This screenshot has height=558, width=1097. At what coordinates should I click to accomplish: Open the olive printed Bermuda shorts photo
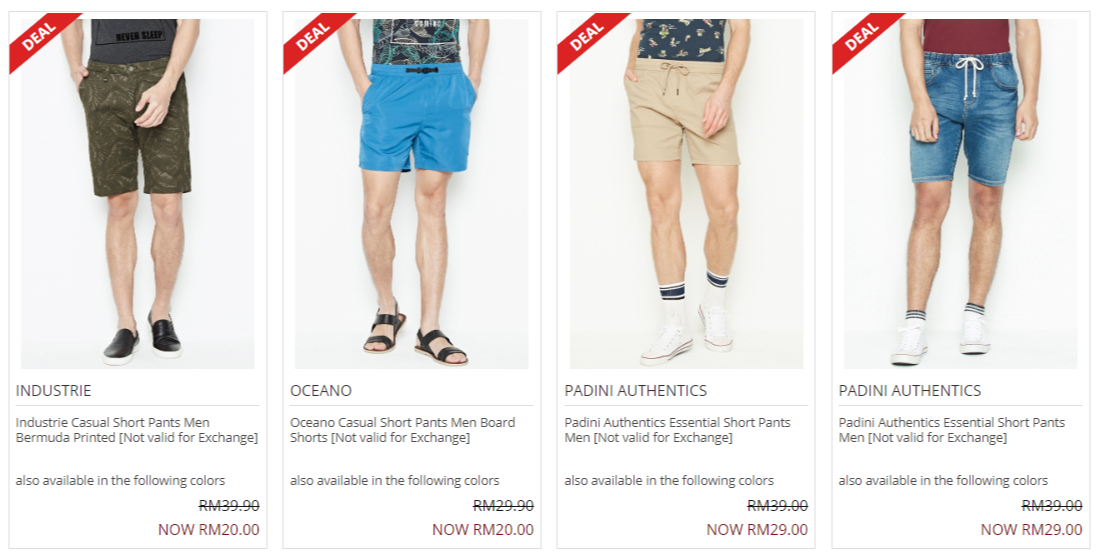[x=138, y=193]
